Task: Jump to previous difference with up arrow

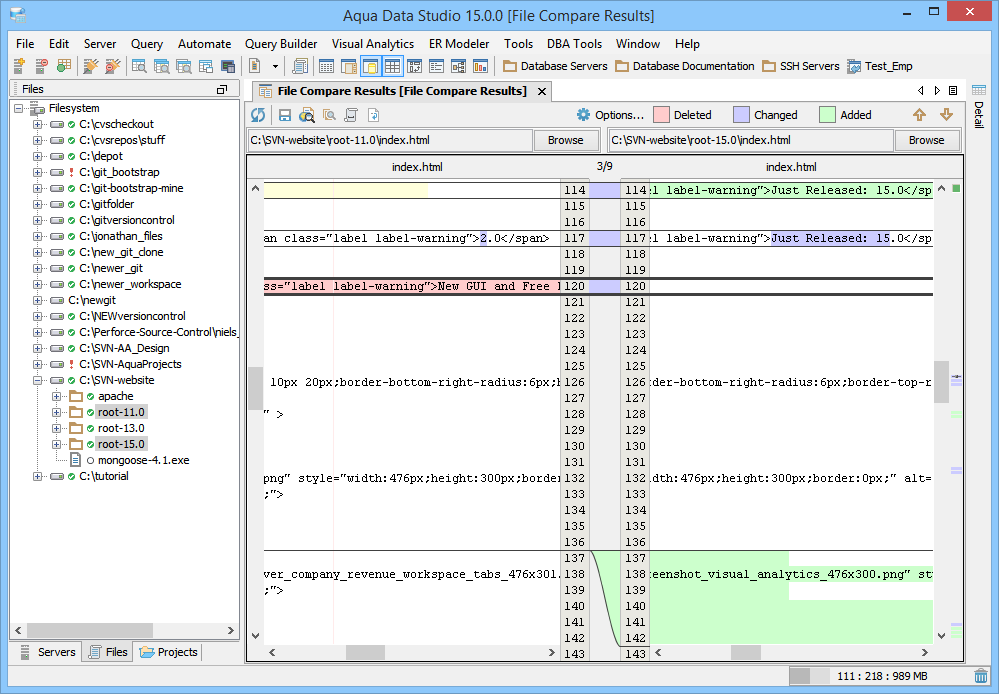Action: click(920, 115)
